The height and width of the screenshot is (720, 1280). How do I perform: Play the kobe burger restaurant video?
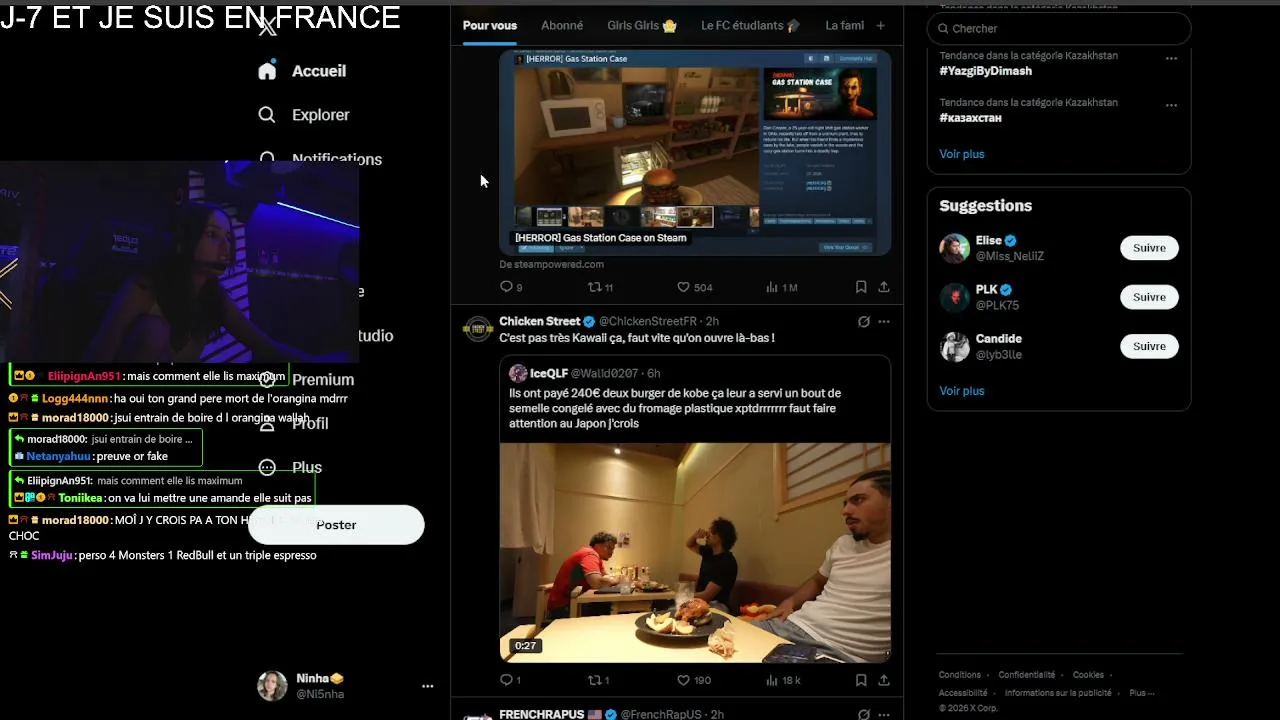click(x=695, y=553)
